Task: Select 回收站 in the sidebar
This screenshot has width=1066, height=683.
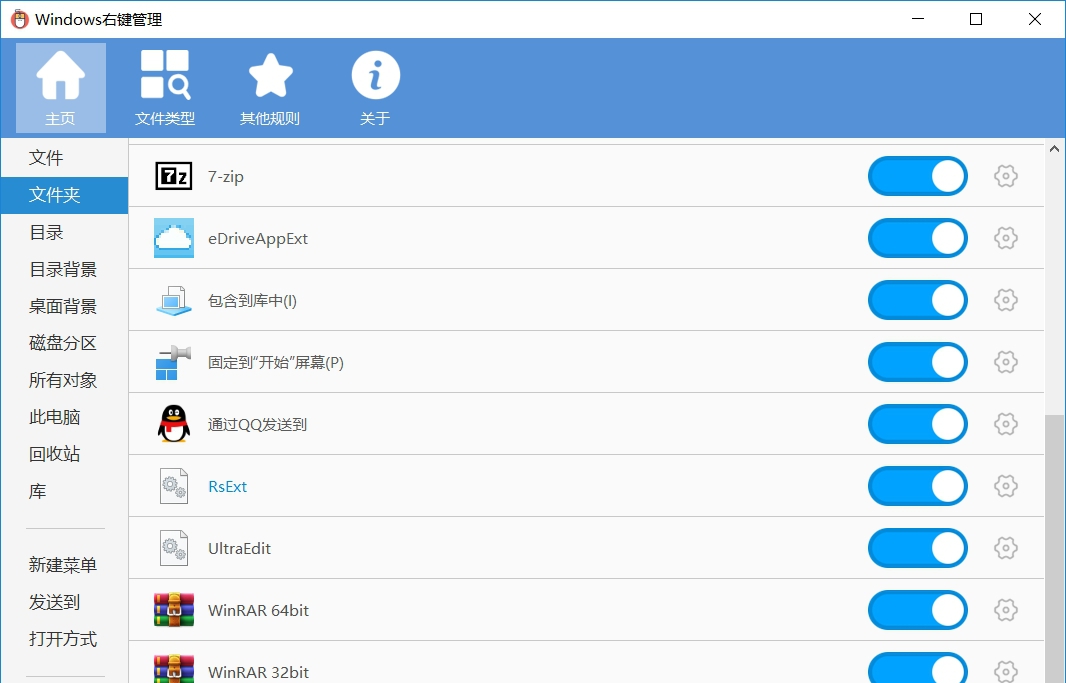Action: [x=62, y=454]
